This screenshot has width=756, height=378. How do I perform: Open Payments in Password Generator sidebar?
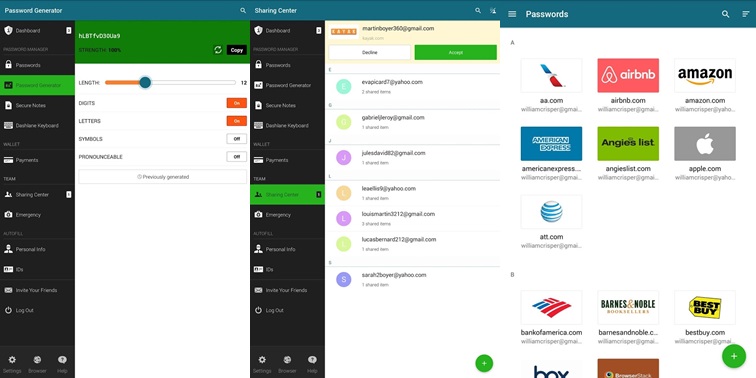click(37, 160)
